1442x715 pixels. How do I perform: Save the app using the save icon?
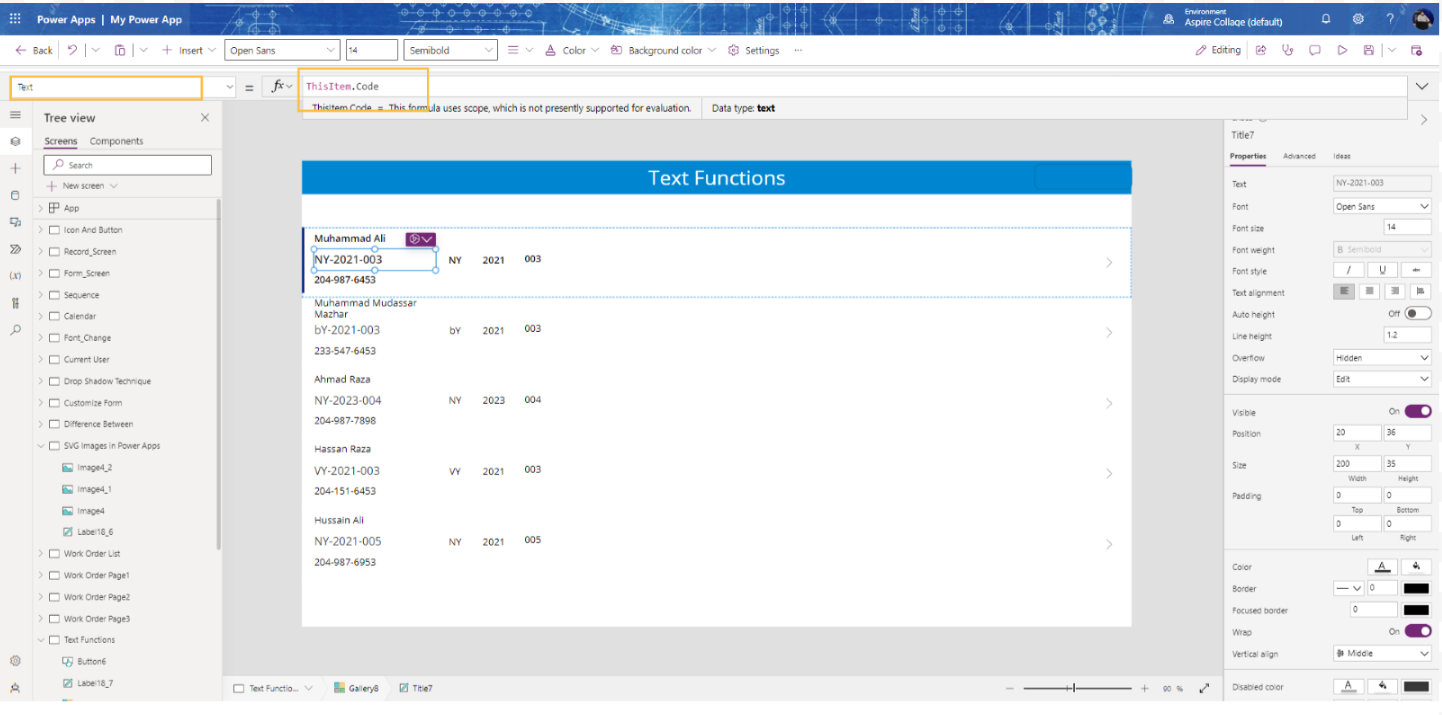point(1369,49)
